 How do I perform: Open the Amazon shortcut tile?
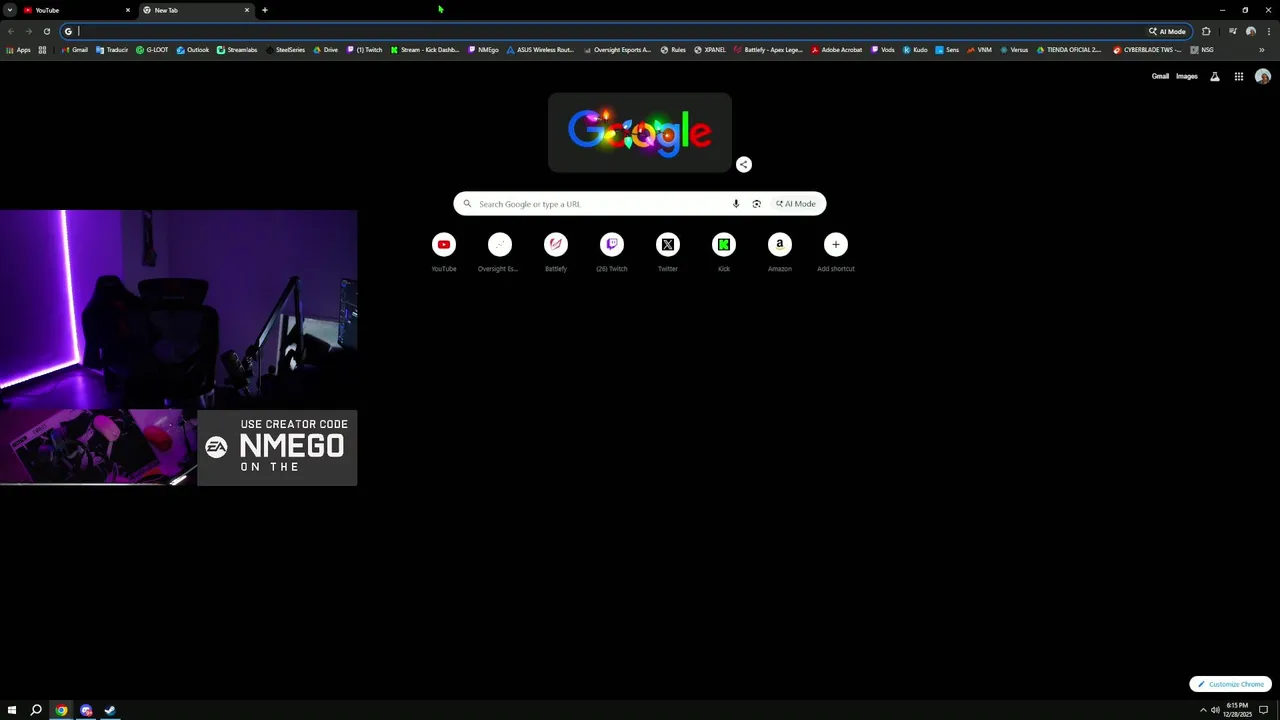(780, 252)
